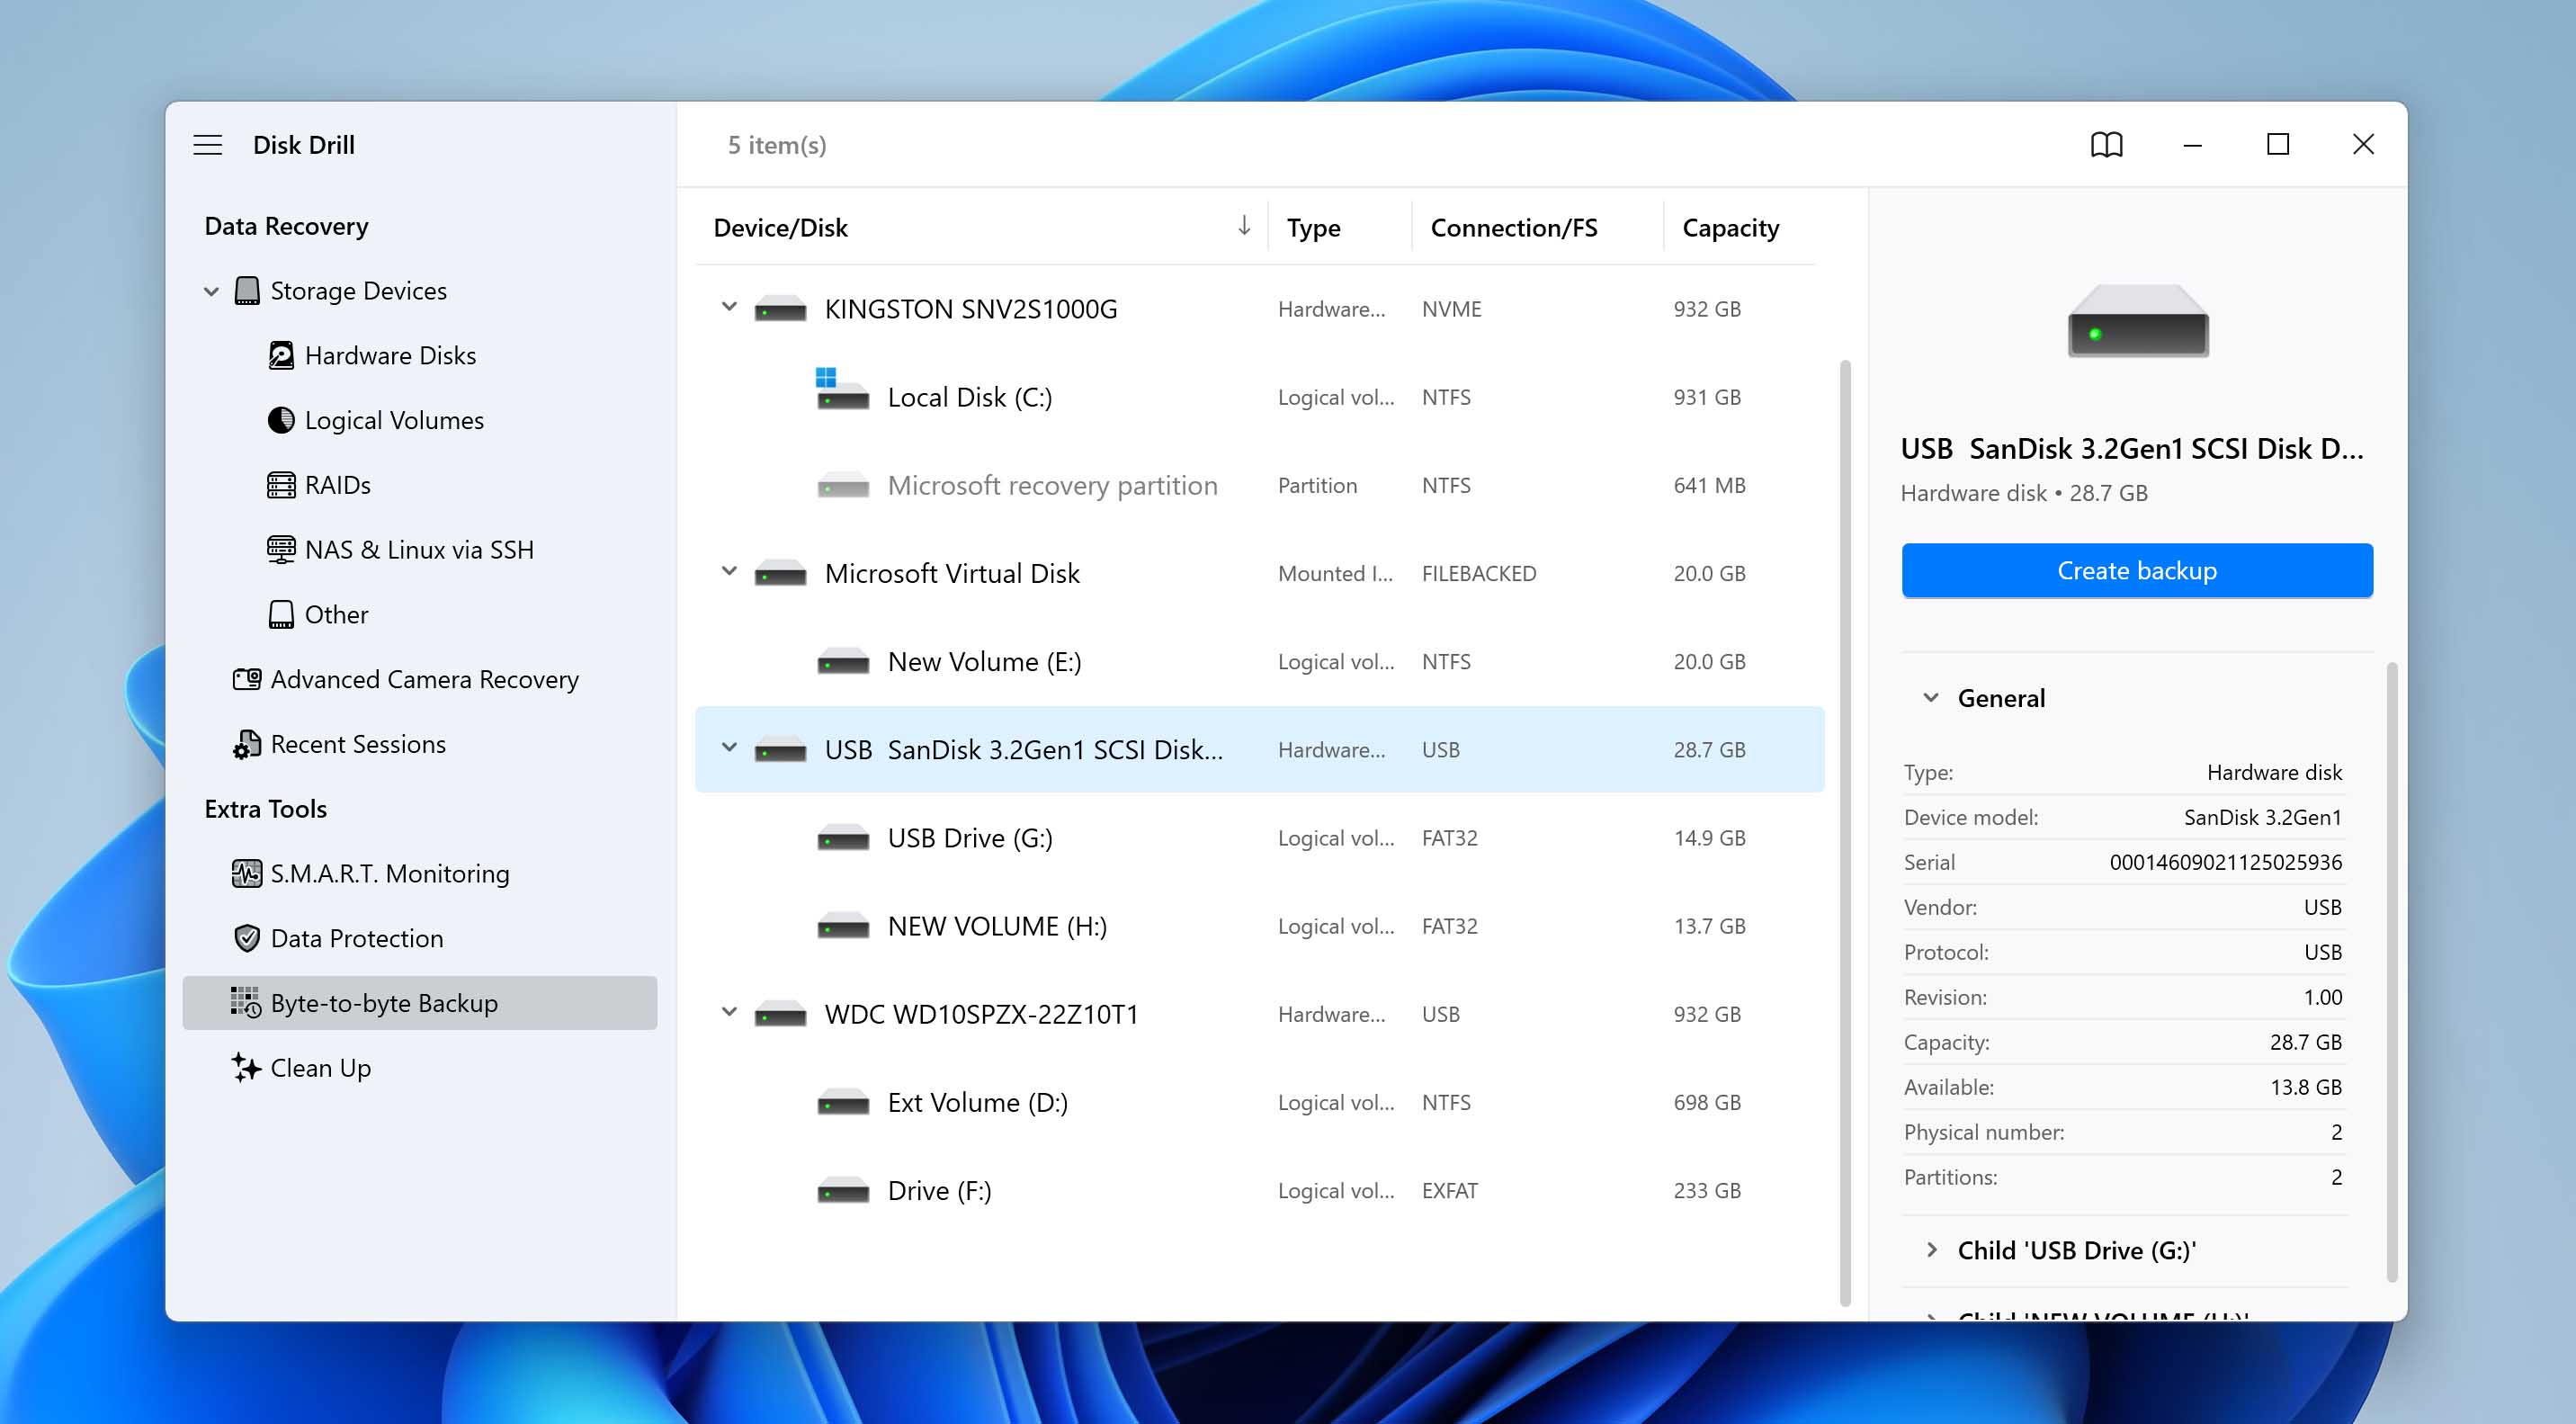2576x1424 pixels.
Task: Click the New Volume (E:) drive icon
Action: 843,662
